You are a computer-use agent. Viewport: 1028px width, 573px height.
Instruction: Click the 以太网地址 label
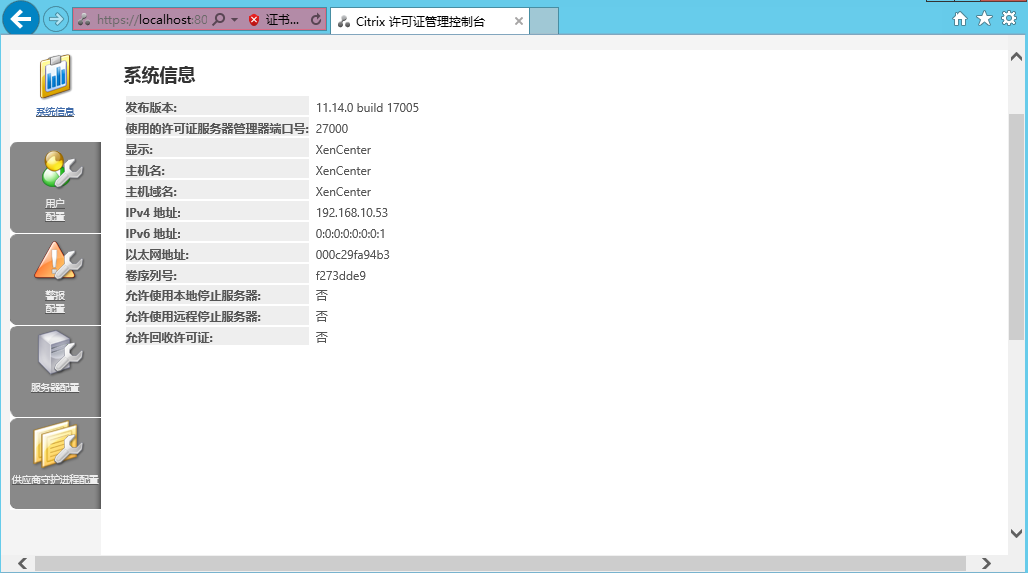[157, 254]
